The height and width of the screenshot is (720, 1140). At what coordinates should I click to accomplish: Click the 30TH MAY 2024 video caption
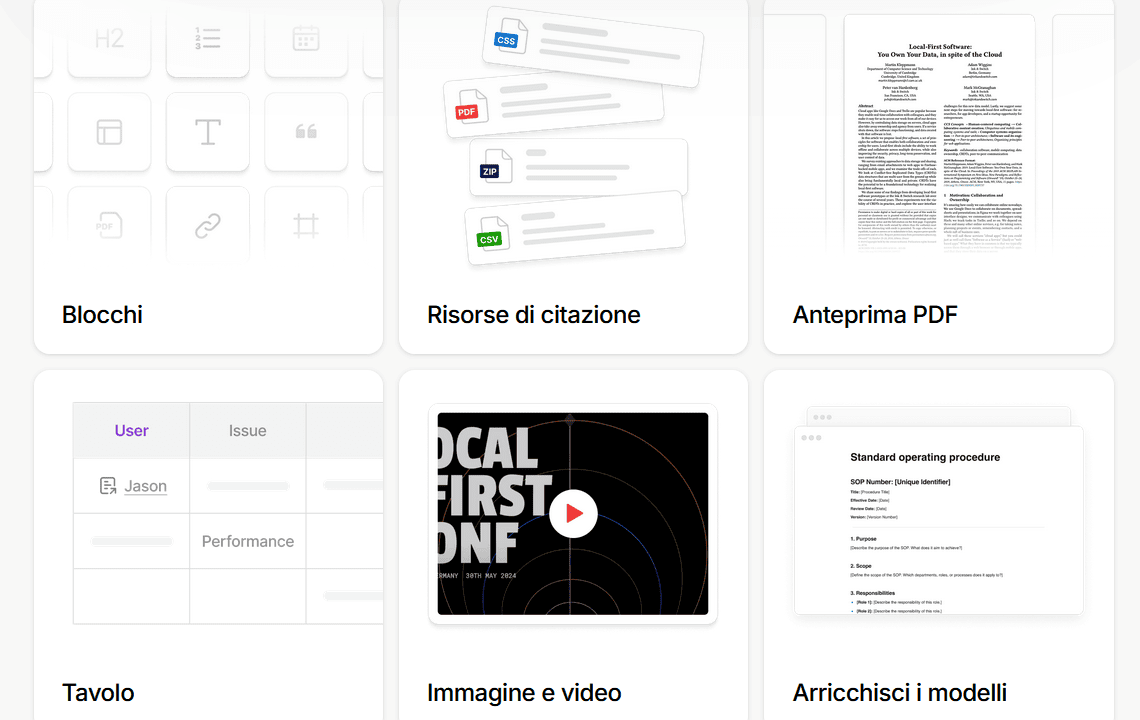(491, 575)
